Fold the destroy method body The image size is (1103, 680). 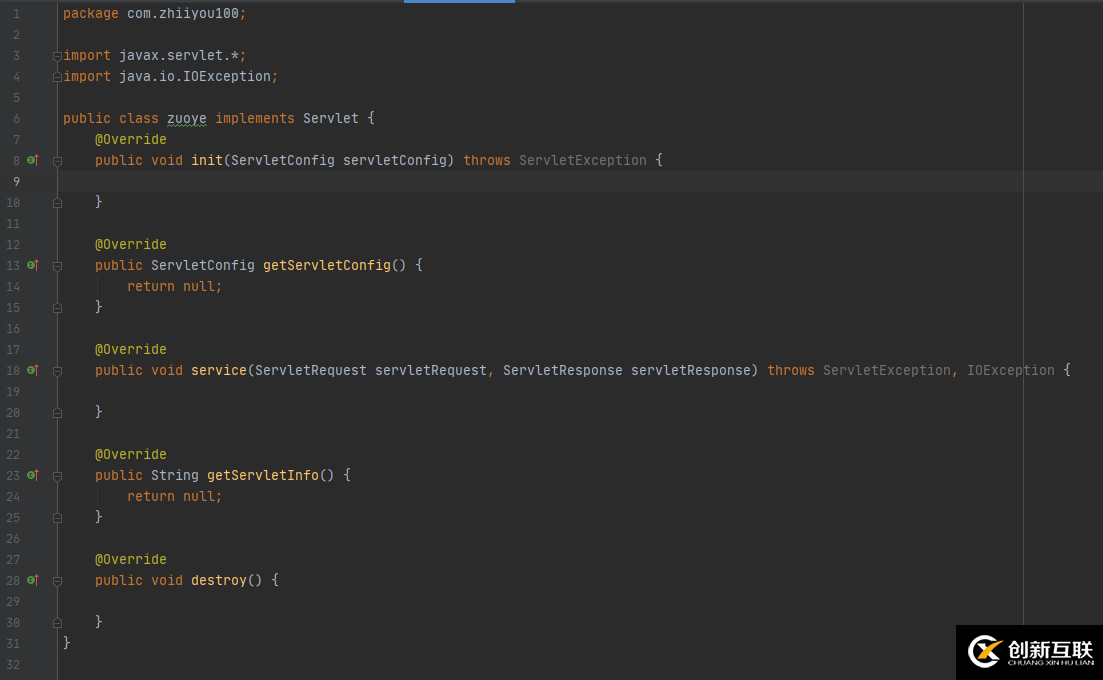(57, 580)
